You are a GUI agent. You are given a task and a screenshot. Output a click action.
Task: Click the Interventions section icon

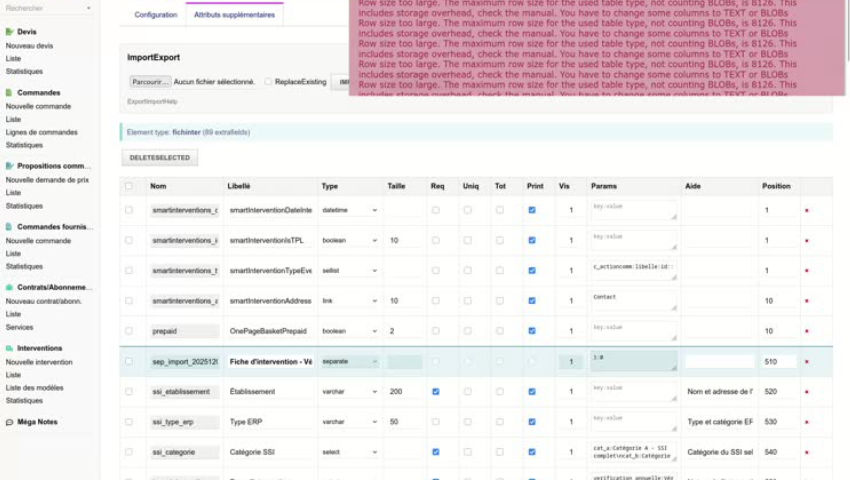pos(10,348)
